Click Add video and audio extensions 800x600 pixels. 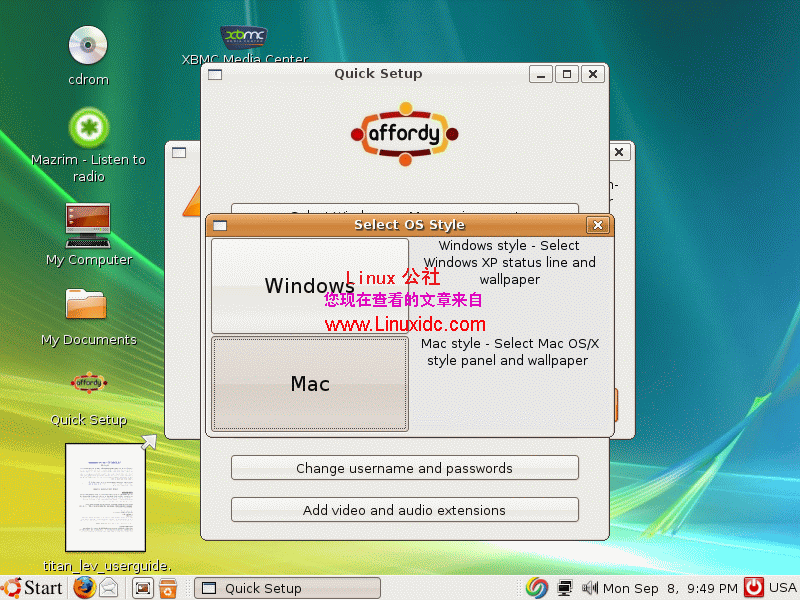(x=404, y=510)
